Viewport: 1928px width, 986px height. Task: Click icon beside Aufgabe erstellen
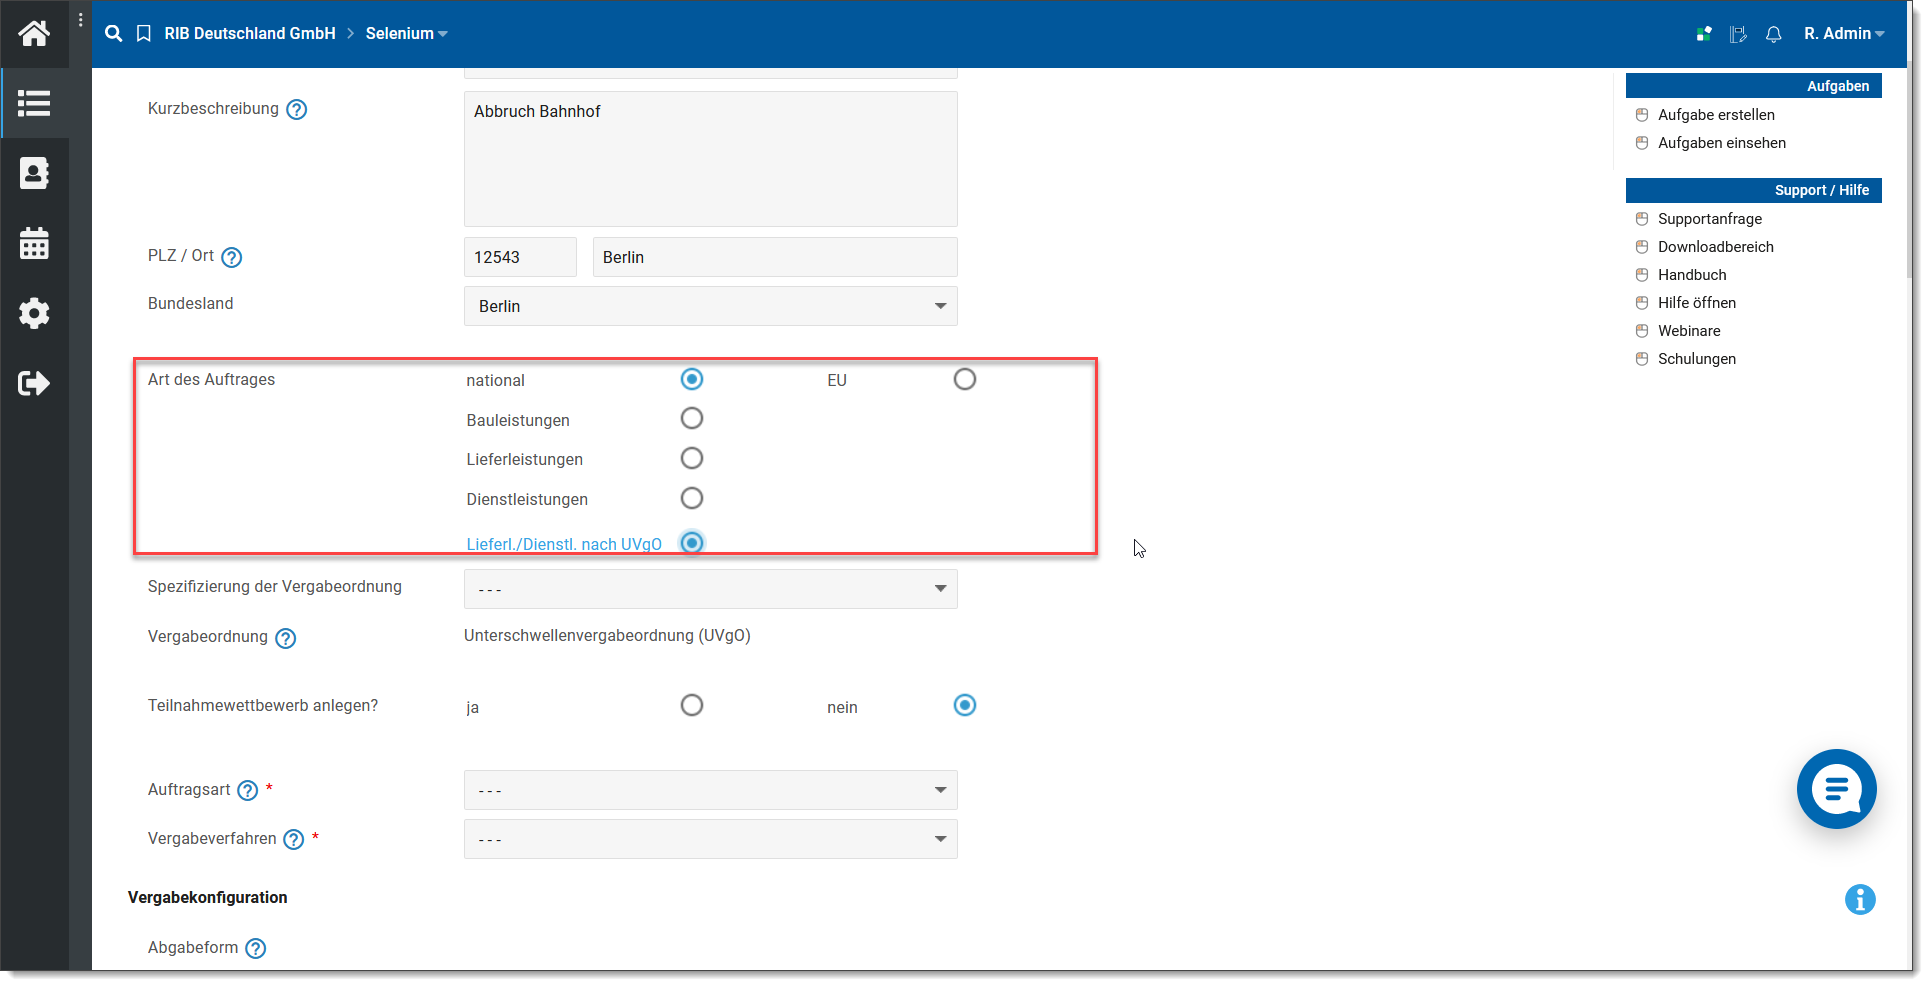tap(1642, 115)
